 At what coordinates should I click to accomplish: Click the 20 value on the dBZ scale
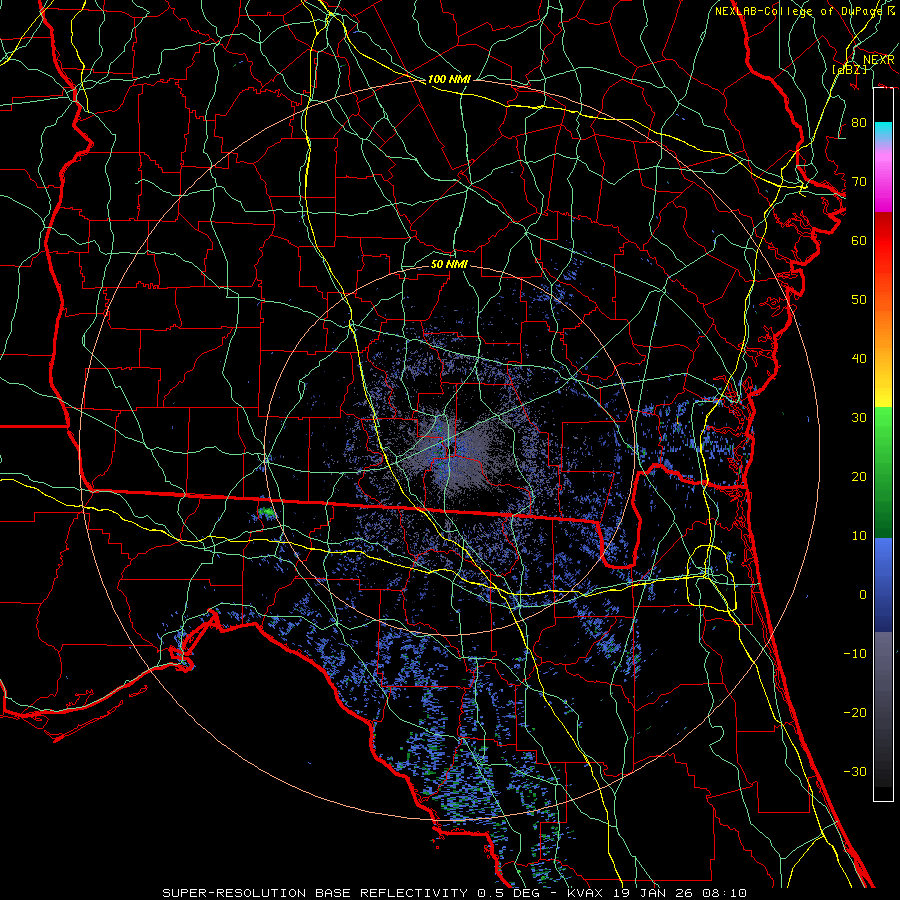tap(859, 476)
